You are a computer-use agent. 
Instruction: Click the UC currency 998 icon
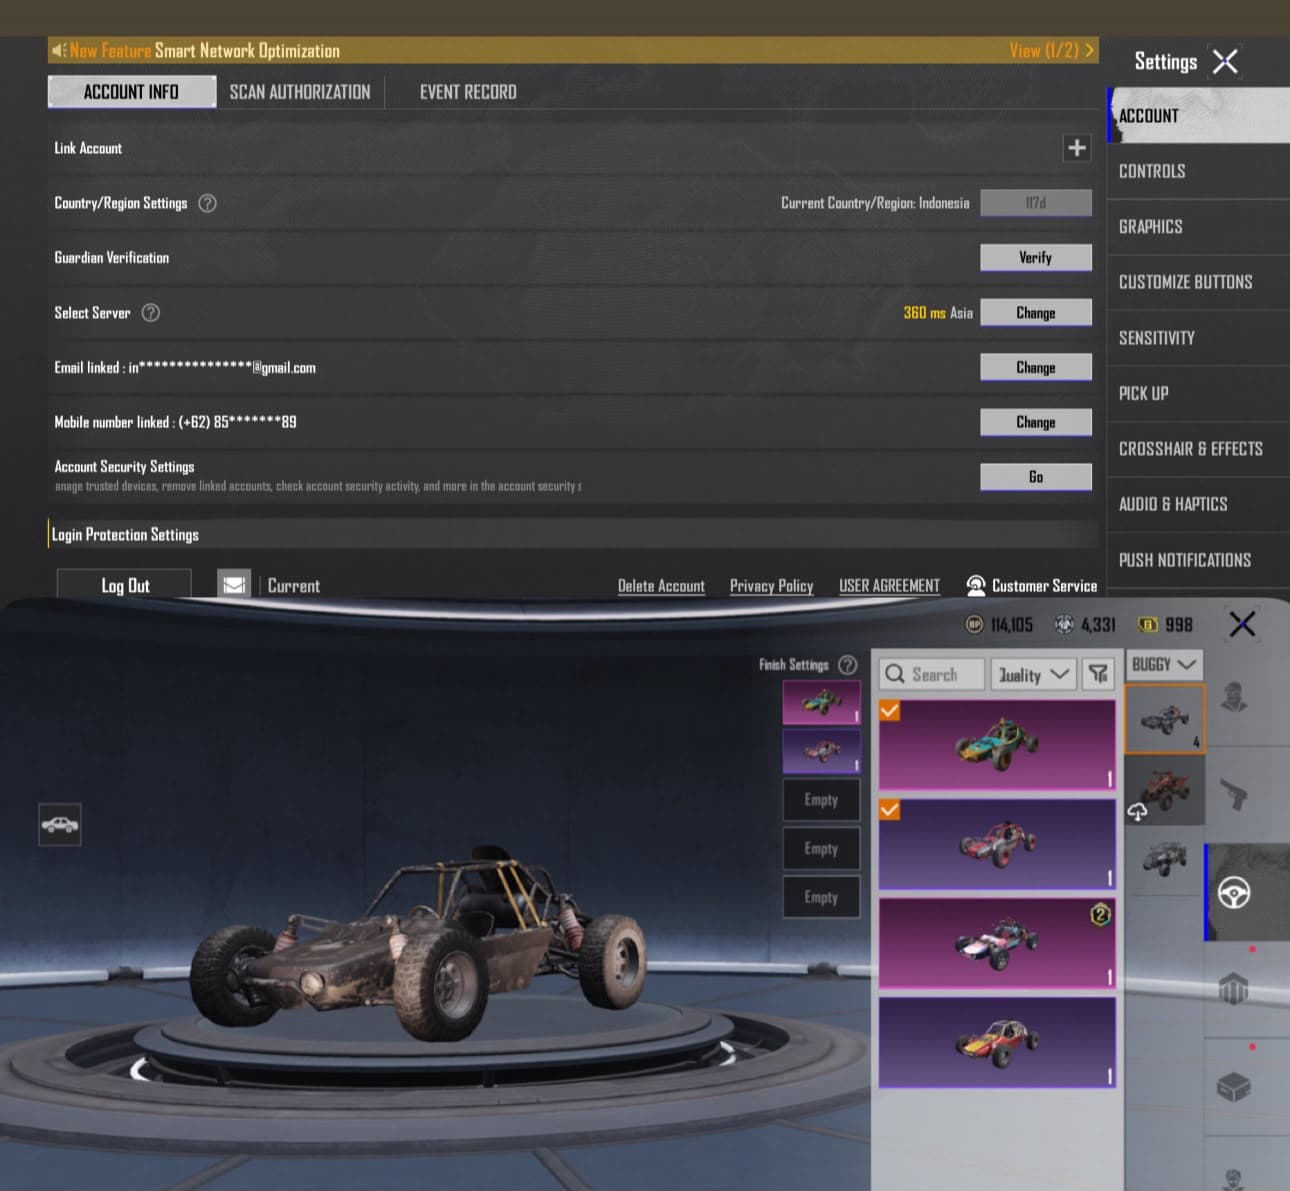1148,625
